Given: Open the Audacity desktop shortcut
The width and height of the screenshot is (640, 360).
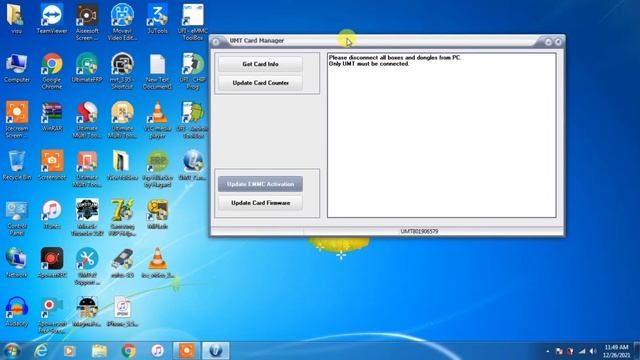Looking at the screenshot, I should click(x=17, y=312).
